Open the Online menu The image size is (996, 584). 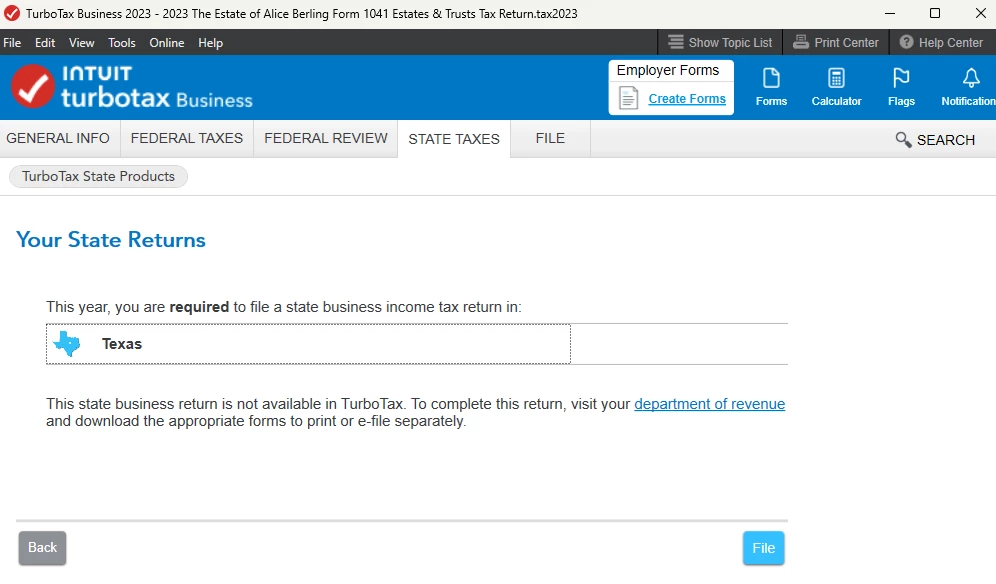click(166, 43)
